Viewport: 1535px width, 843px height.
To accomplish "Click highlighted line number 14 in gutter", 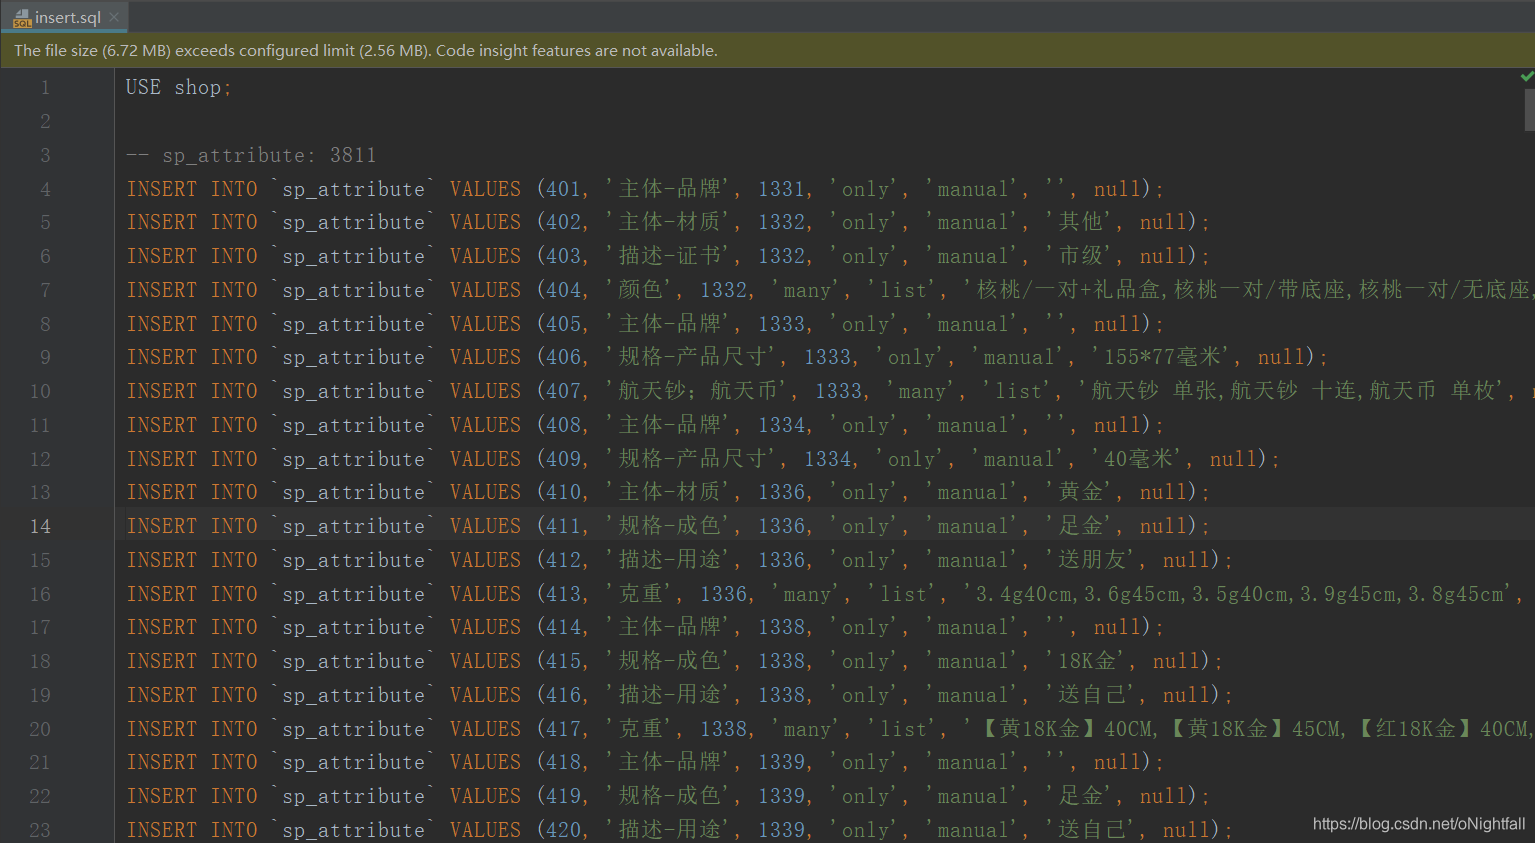I will point(40,527).
